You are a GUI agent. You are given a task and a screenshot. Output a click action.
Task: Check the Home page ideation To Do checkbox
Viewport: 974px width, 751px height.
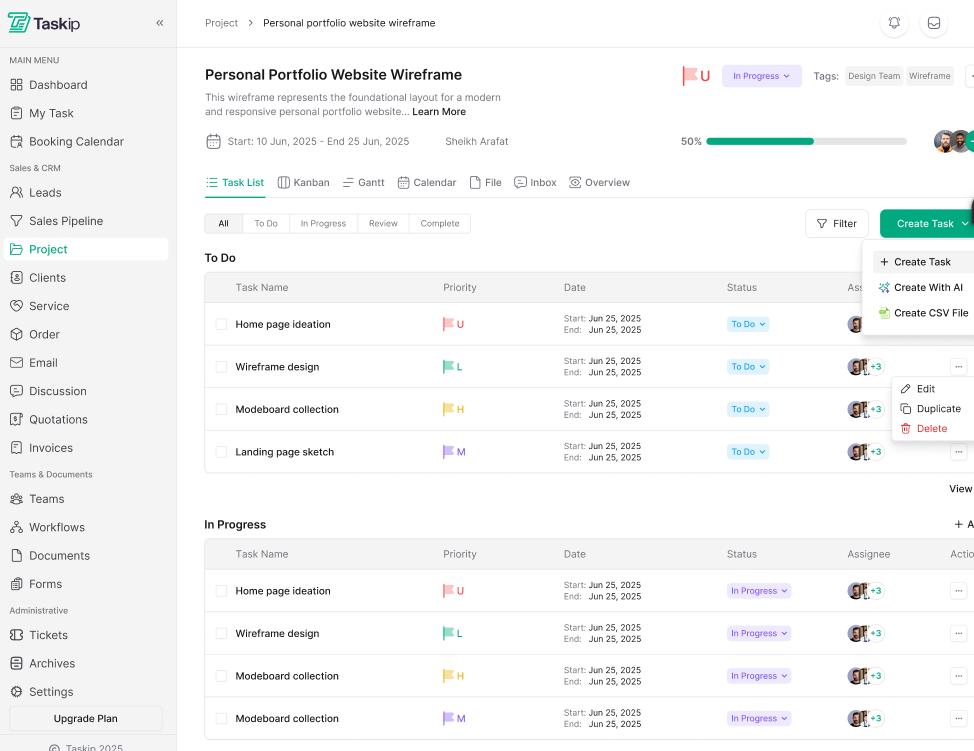pyautogui.click(x=221, y=325)
